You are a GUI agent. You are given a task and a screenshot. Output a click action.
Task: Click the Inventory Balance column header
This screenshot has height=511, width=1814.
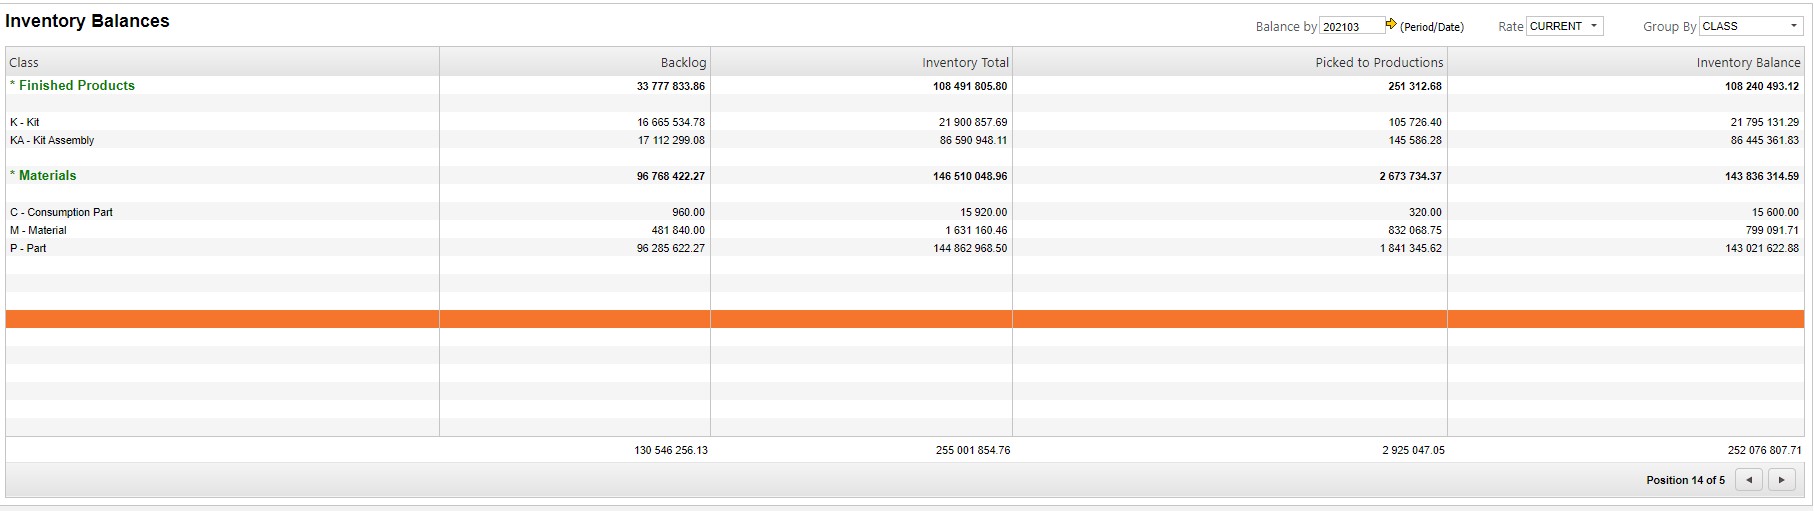coord(1748,62)
